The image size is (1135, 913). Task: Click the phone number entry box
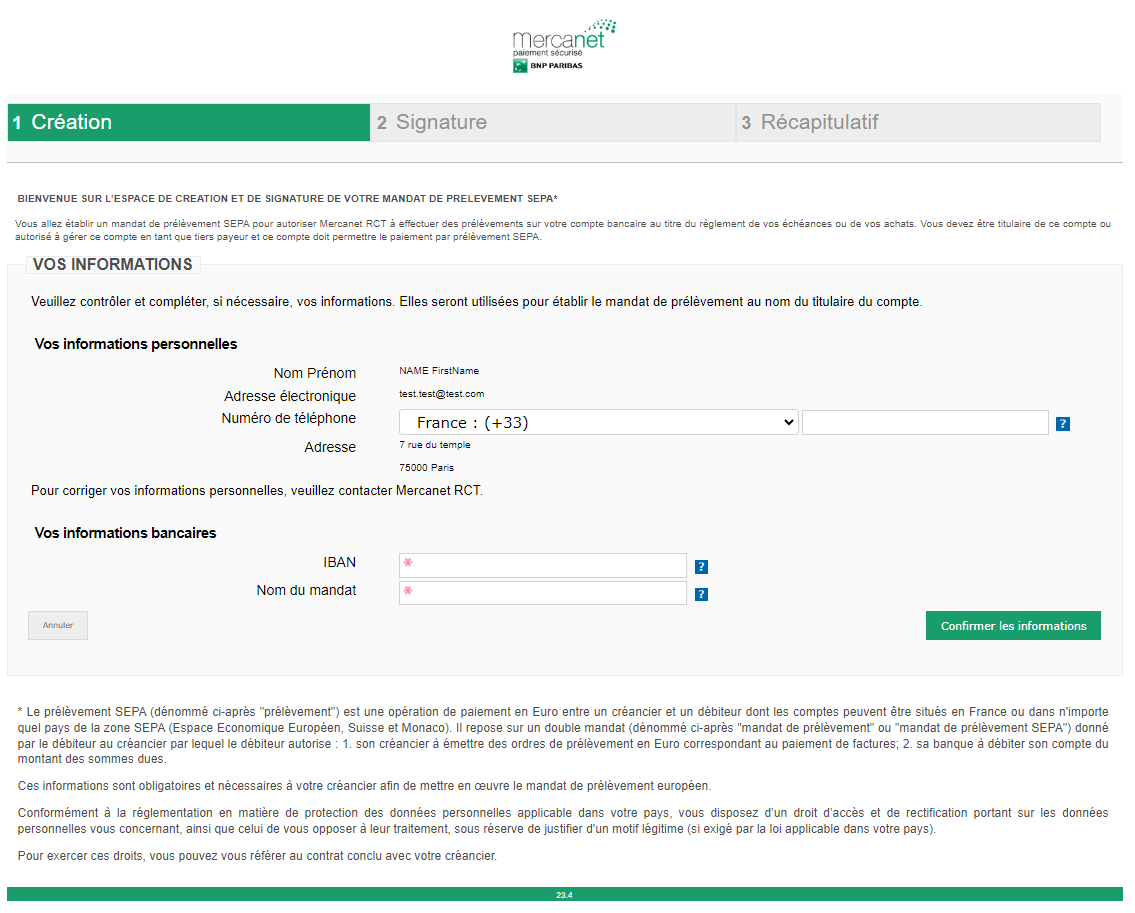coord(924,422)
